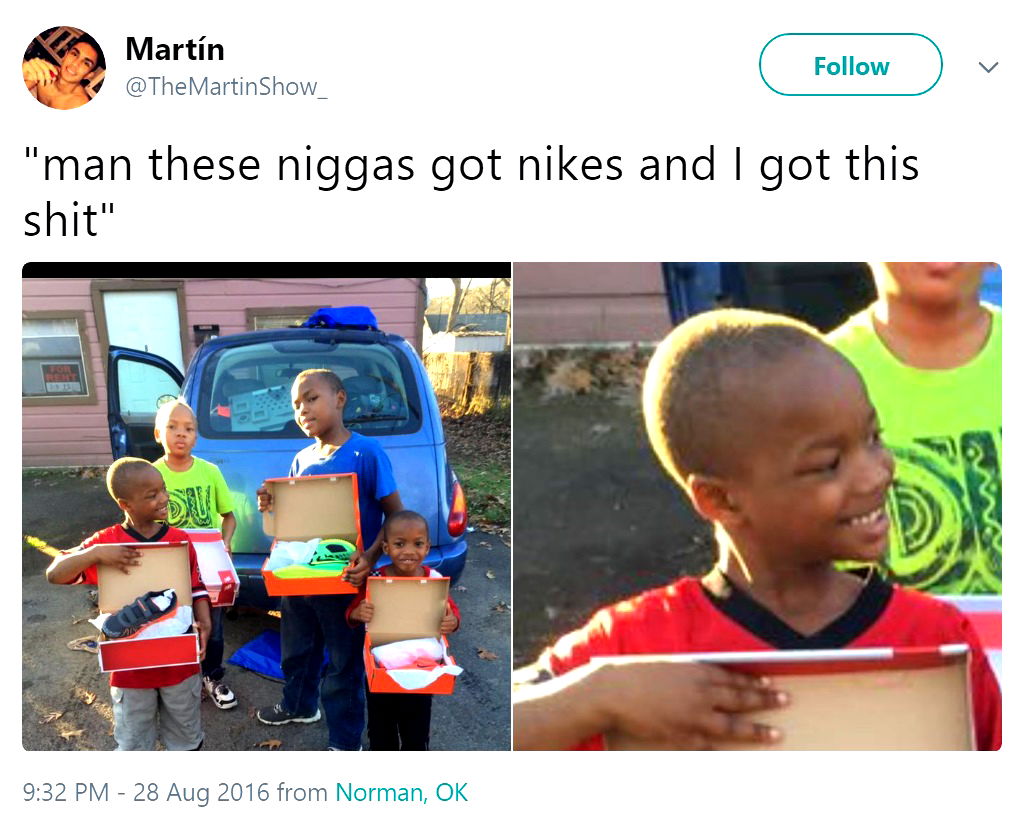Open the right close-up photo of smiling boy

coord(757,506)
